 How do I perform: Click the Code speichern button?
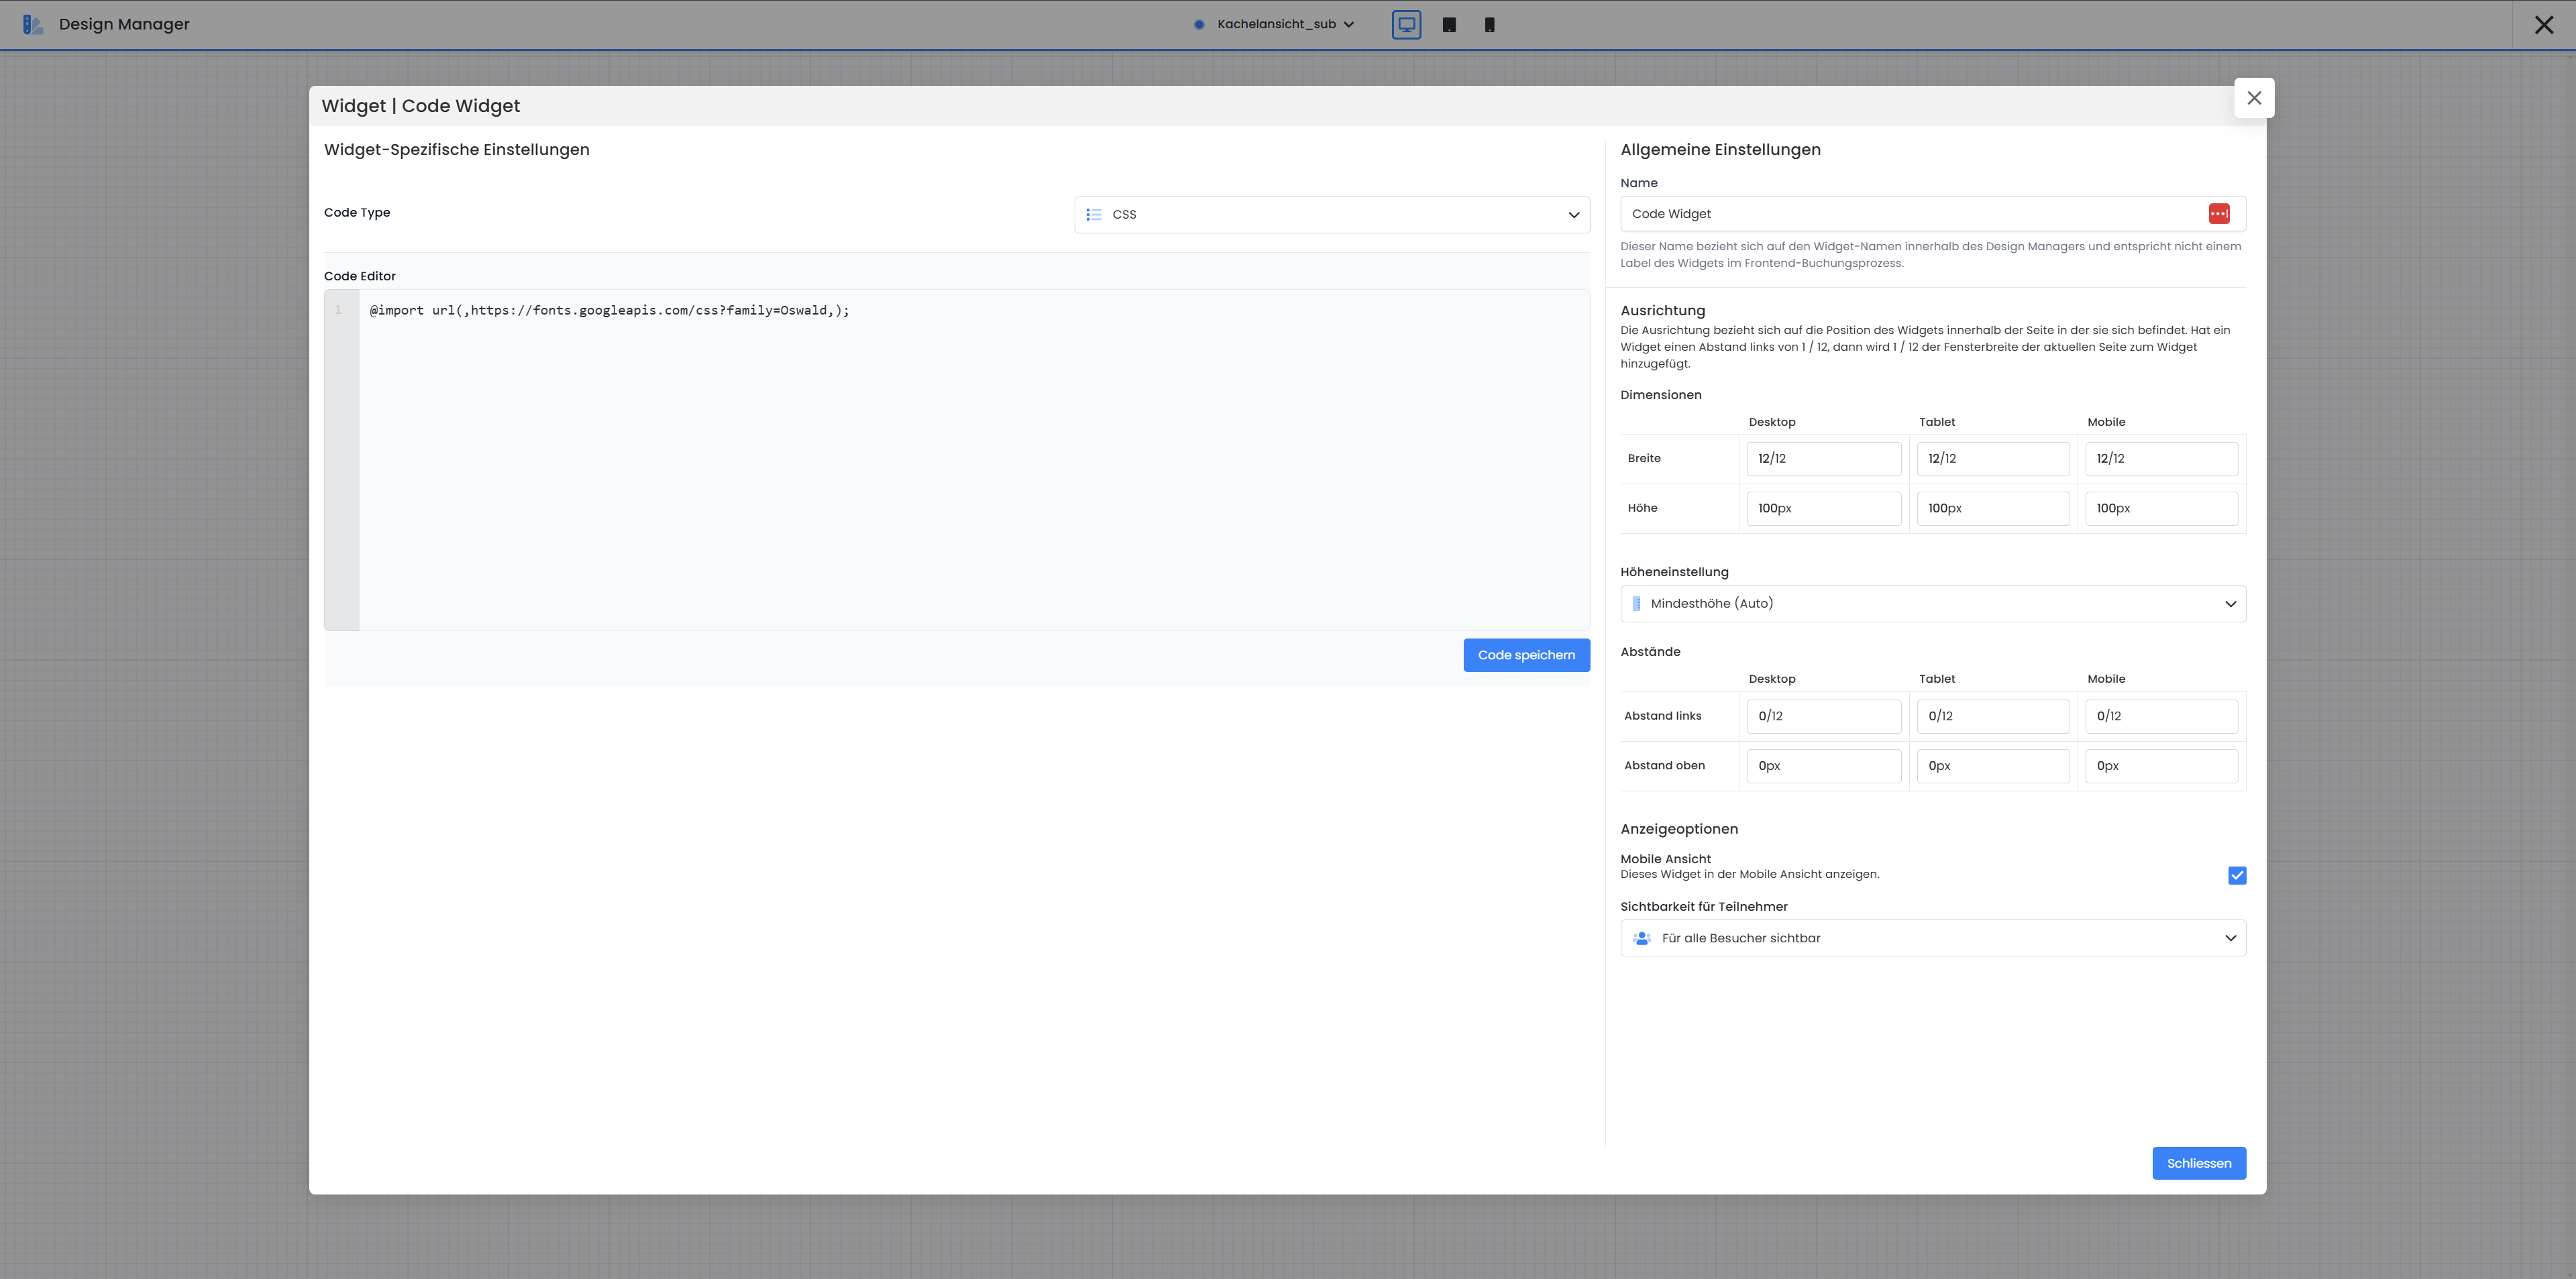(1525, 655)
